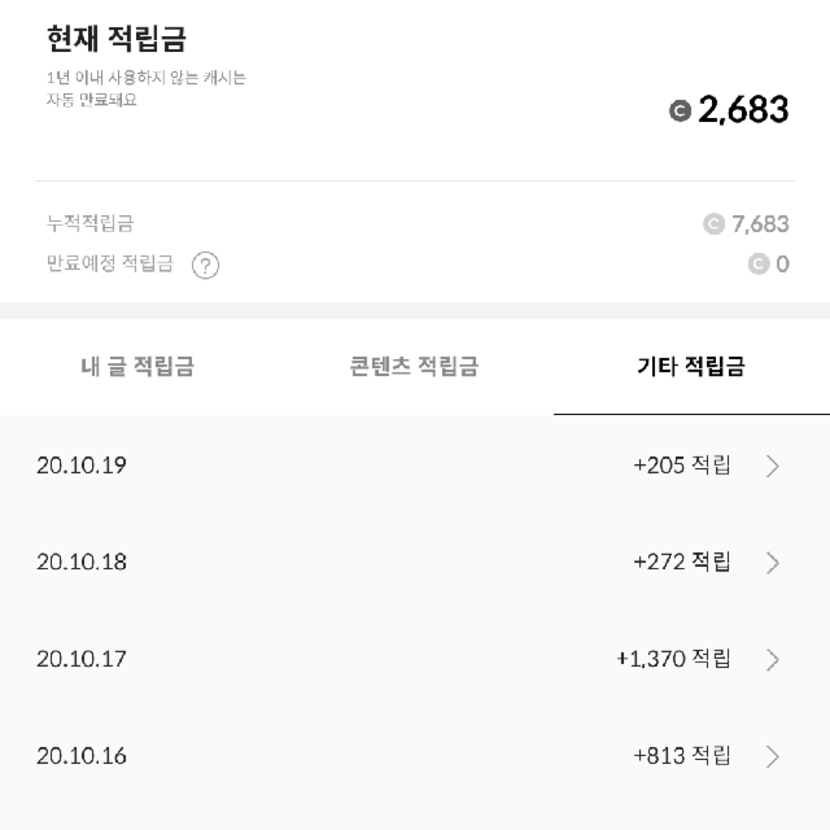The height and width of the screenshot is (830, 830).
Task: Click the coin icon beside the 0 balance
Action: click(x=758, y=265)
